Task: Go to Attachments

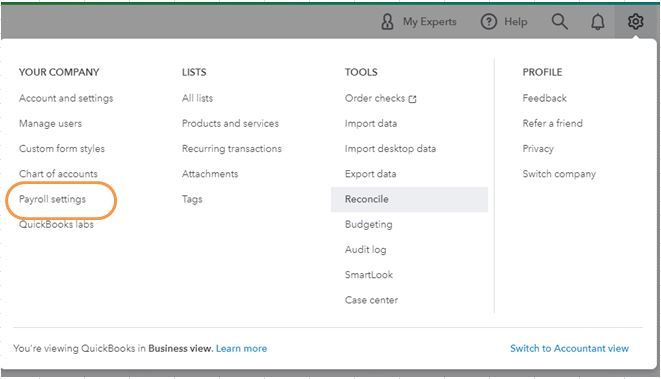Action: point(210,174)
